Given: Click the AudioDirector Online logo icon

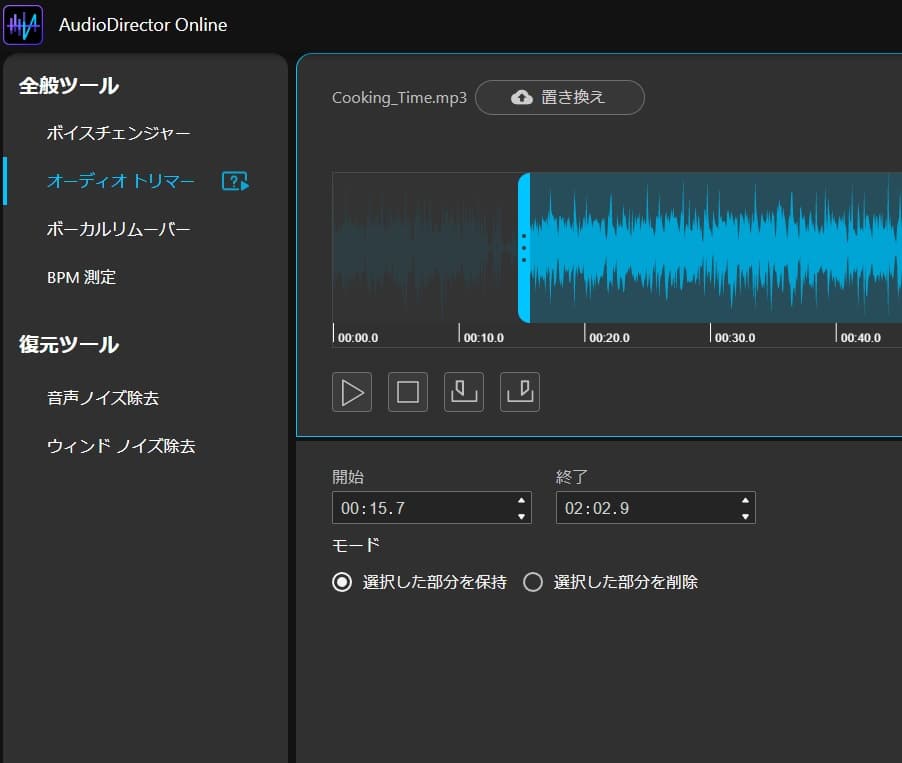Looking at the screenshot, I should pos(23,24).
